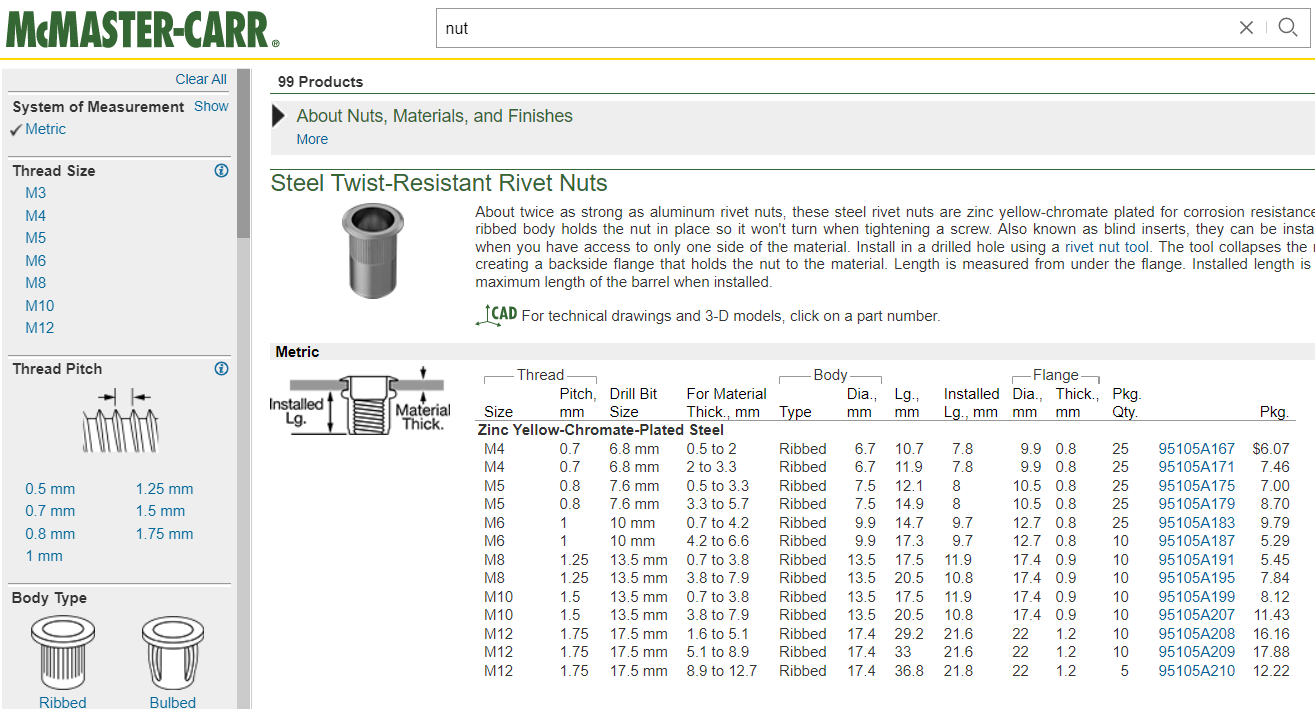Filter by M12 thread size
This screenshot has height=709, width=1315.
click(40, 328)
